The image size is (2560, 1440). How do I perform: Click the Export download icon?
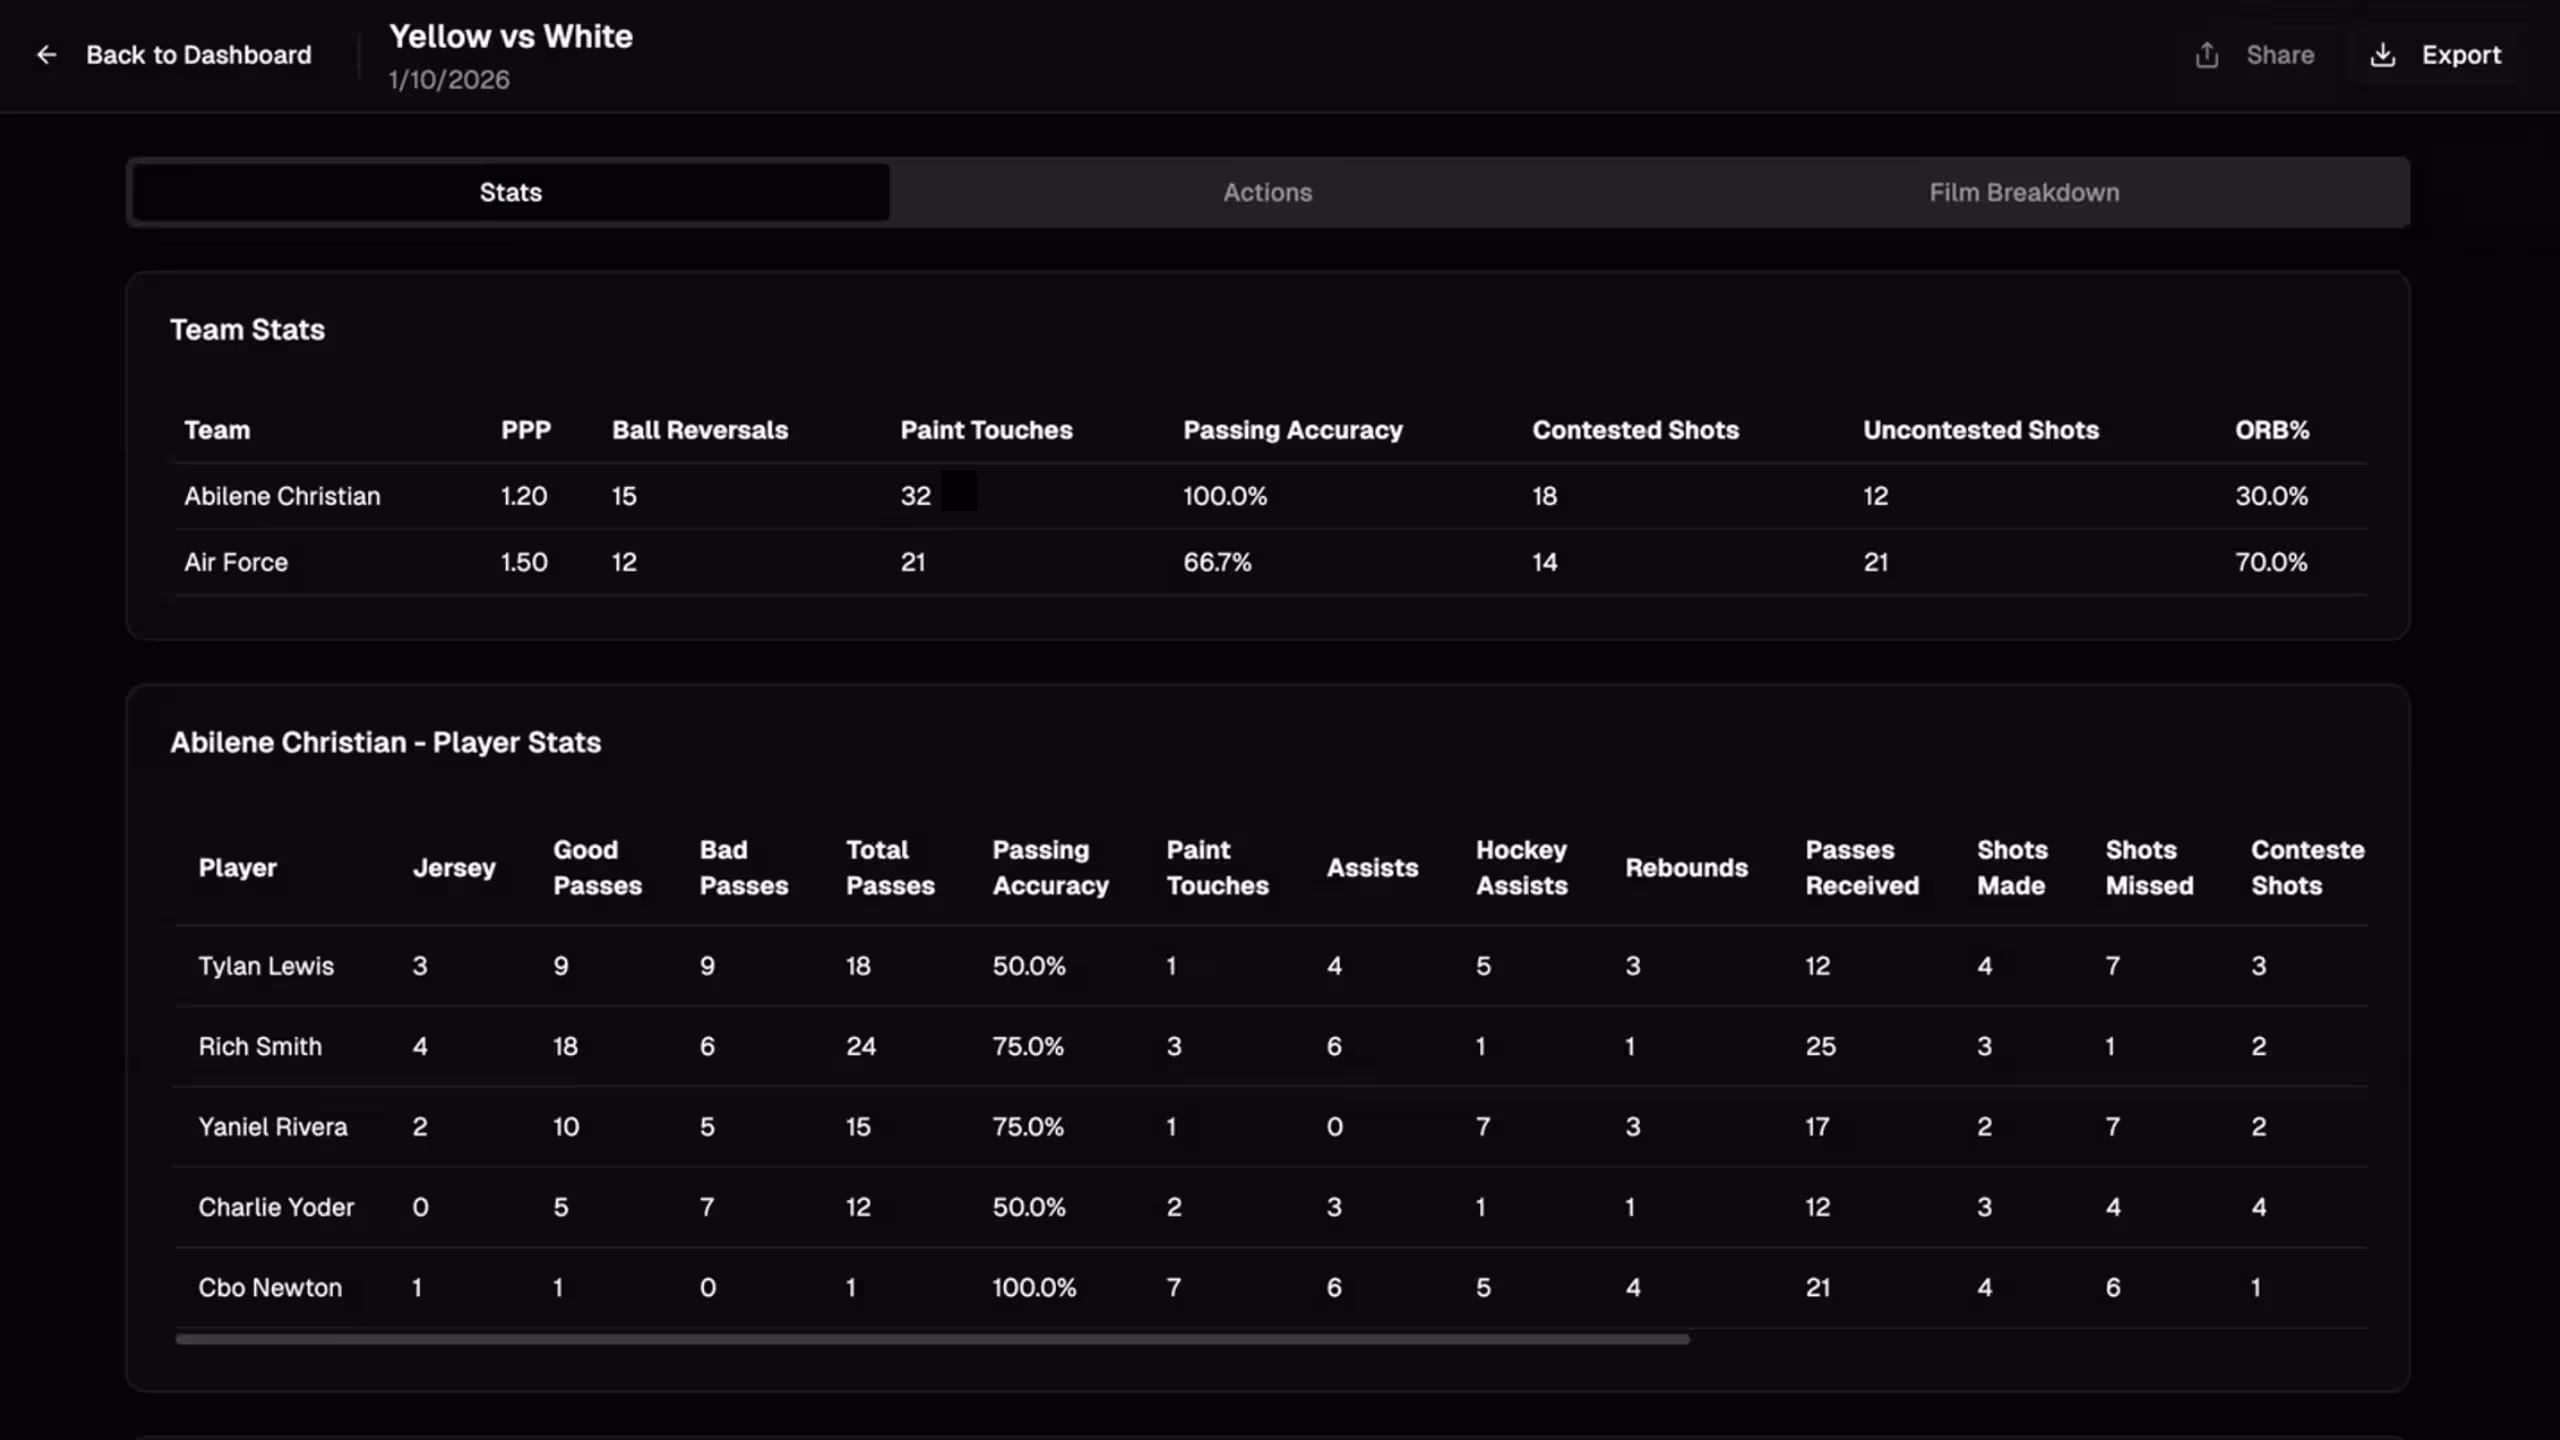[x=2382, y=55]
